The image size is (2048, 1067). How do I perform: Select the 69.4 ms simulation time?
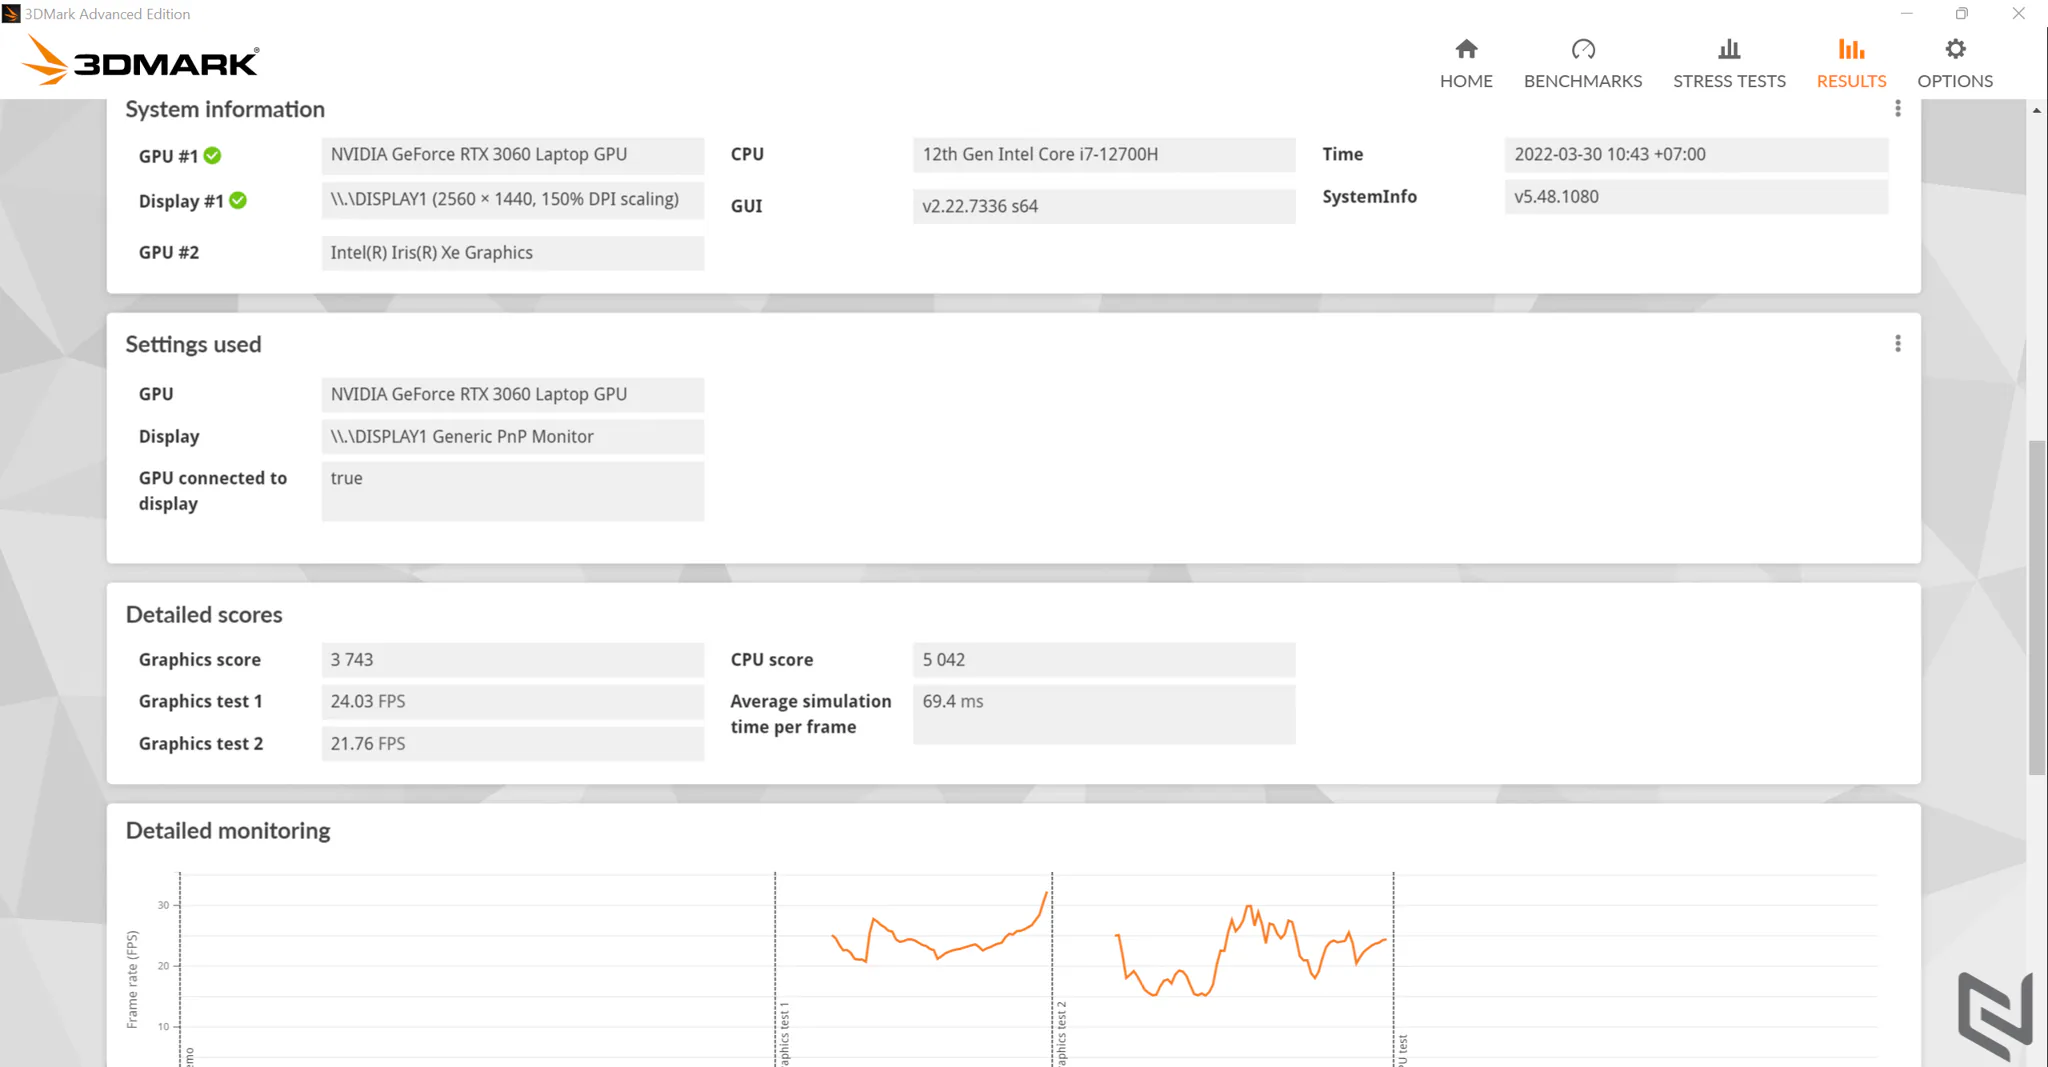tap(1104, 714)
